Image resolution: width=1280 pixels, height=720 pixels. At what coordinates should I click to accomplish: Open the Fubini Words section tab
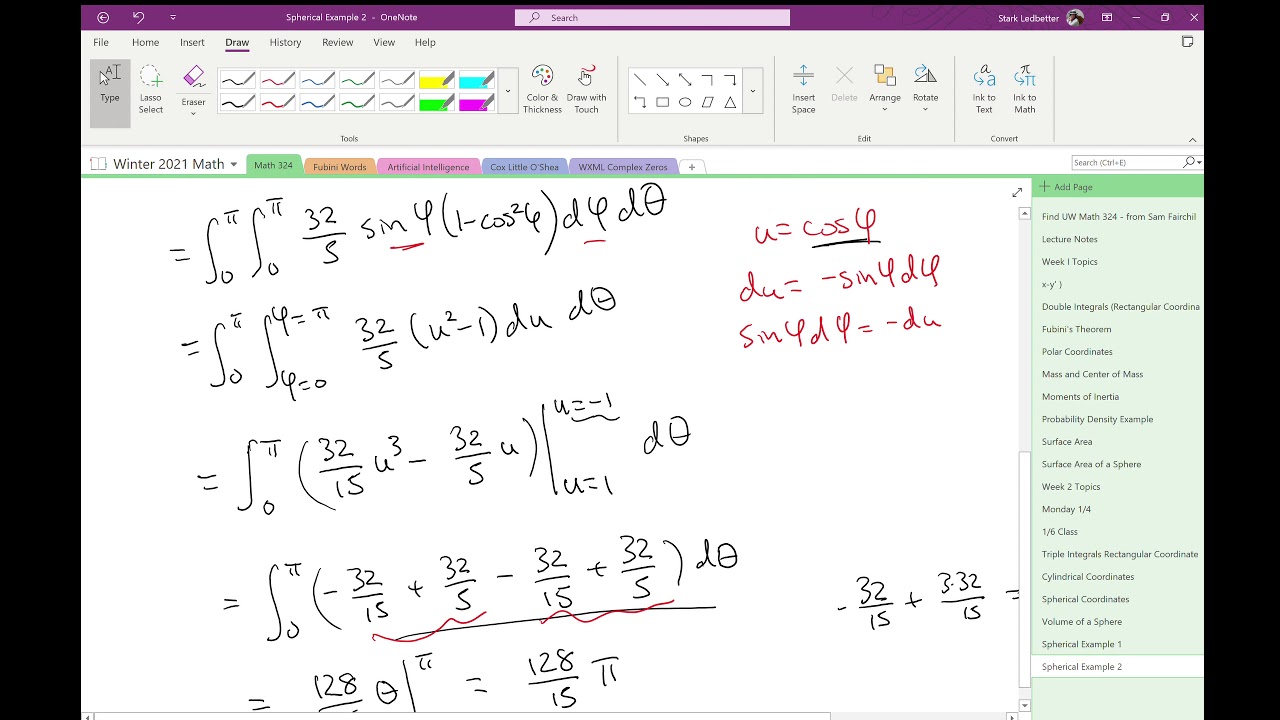click(x=339, y=167)
